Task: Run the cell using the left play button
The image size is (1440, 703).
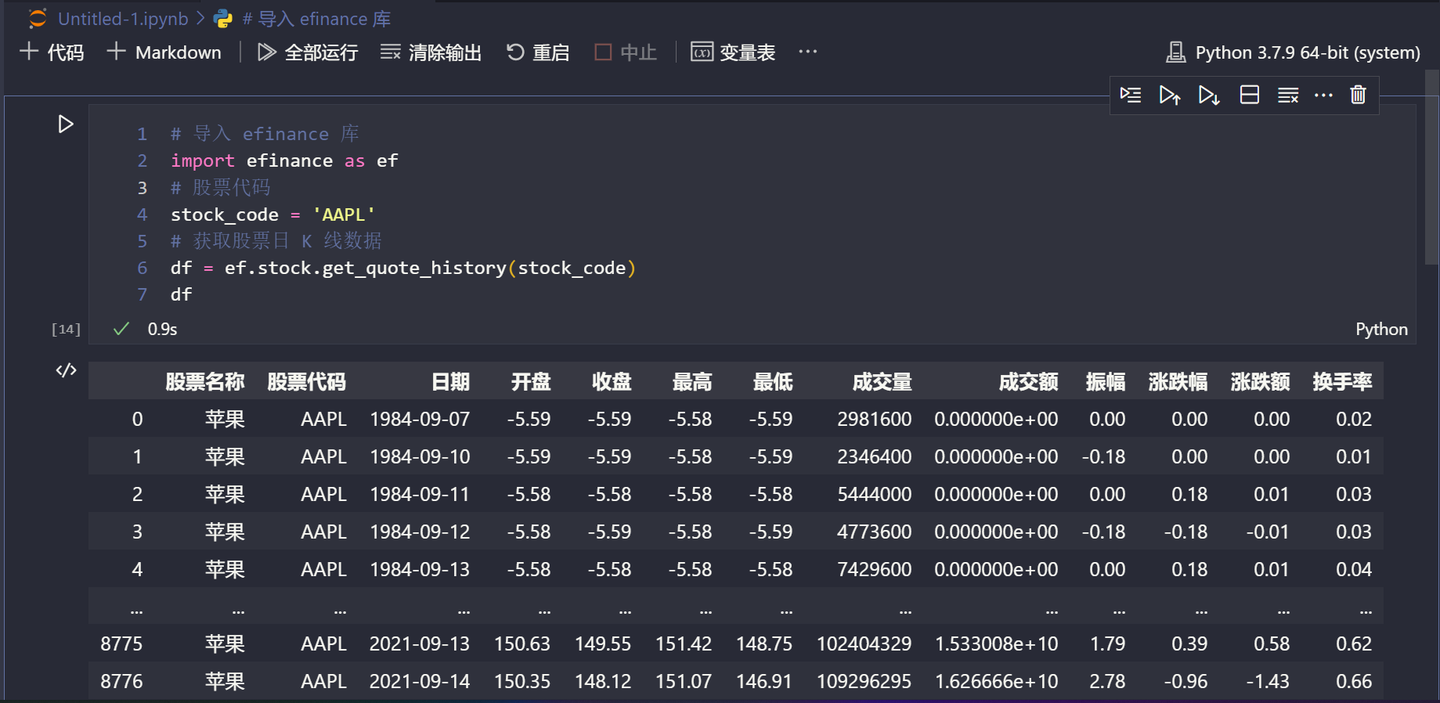Action: pyautogui.click(x=65, y=124)
